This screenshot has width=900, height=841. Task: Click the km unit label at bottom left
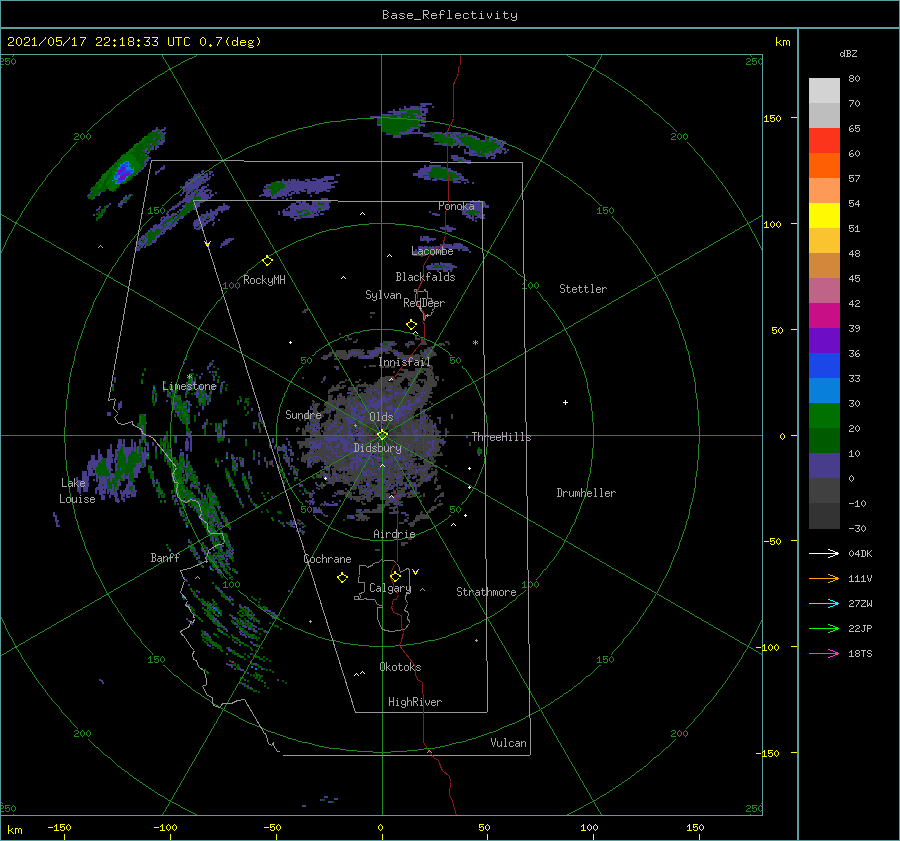coord(14,830)
